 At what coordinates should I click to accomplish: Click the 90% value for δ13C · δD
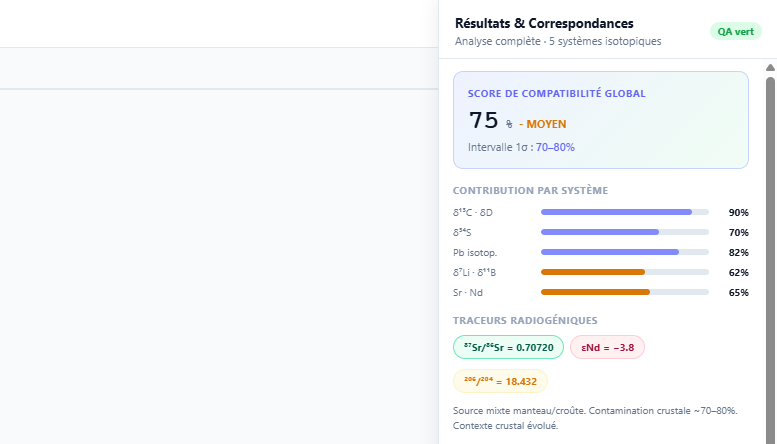(738, 212)
